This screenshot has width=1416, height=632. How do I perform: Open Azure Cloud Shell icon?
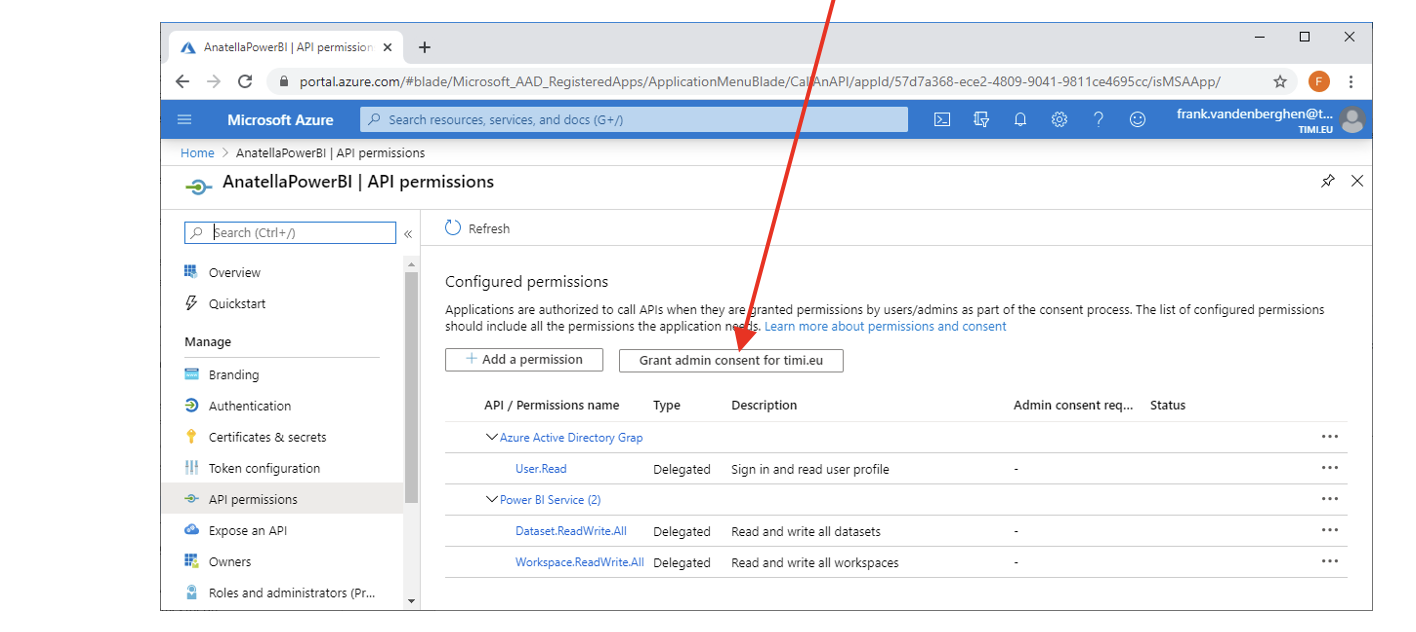click(x=941, y=119)
